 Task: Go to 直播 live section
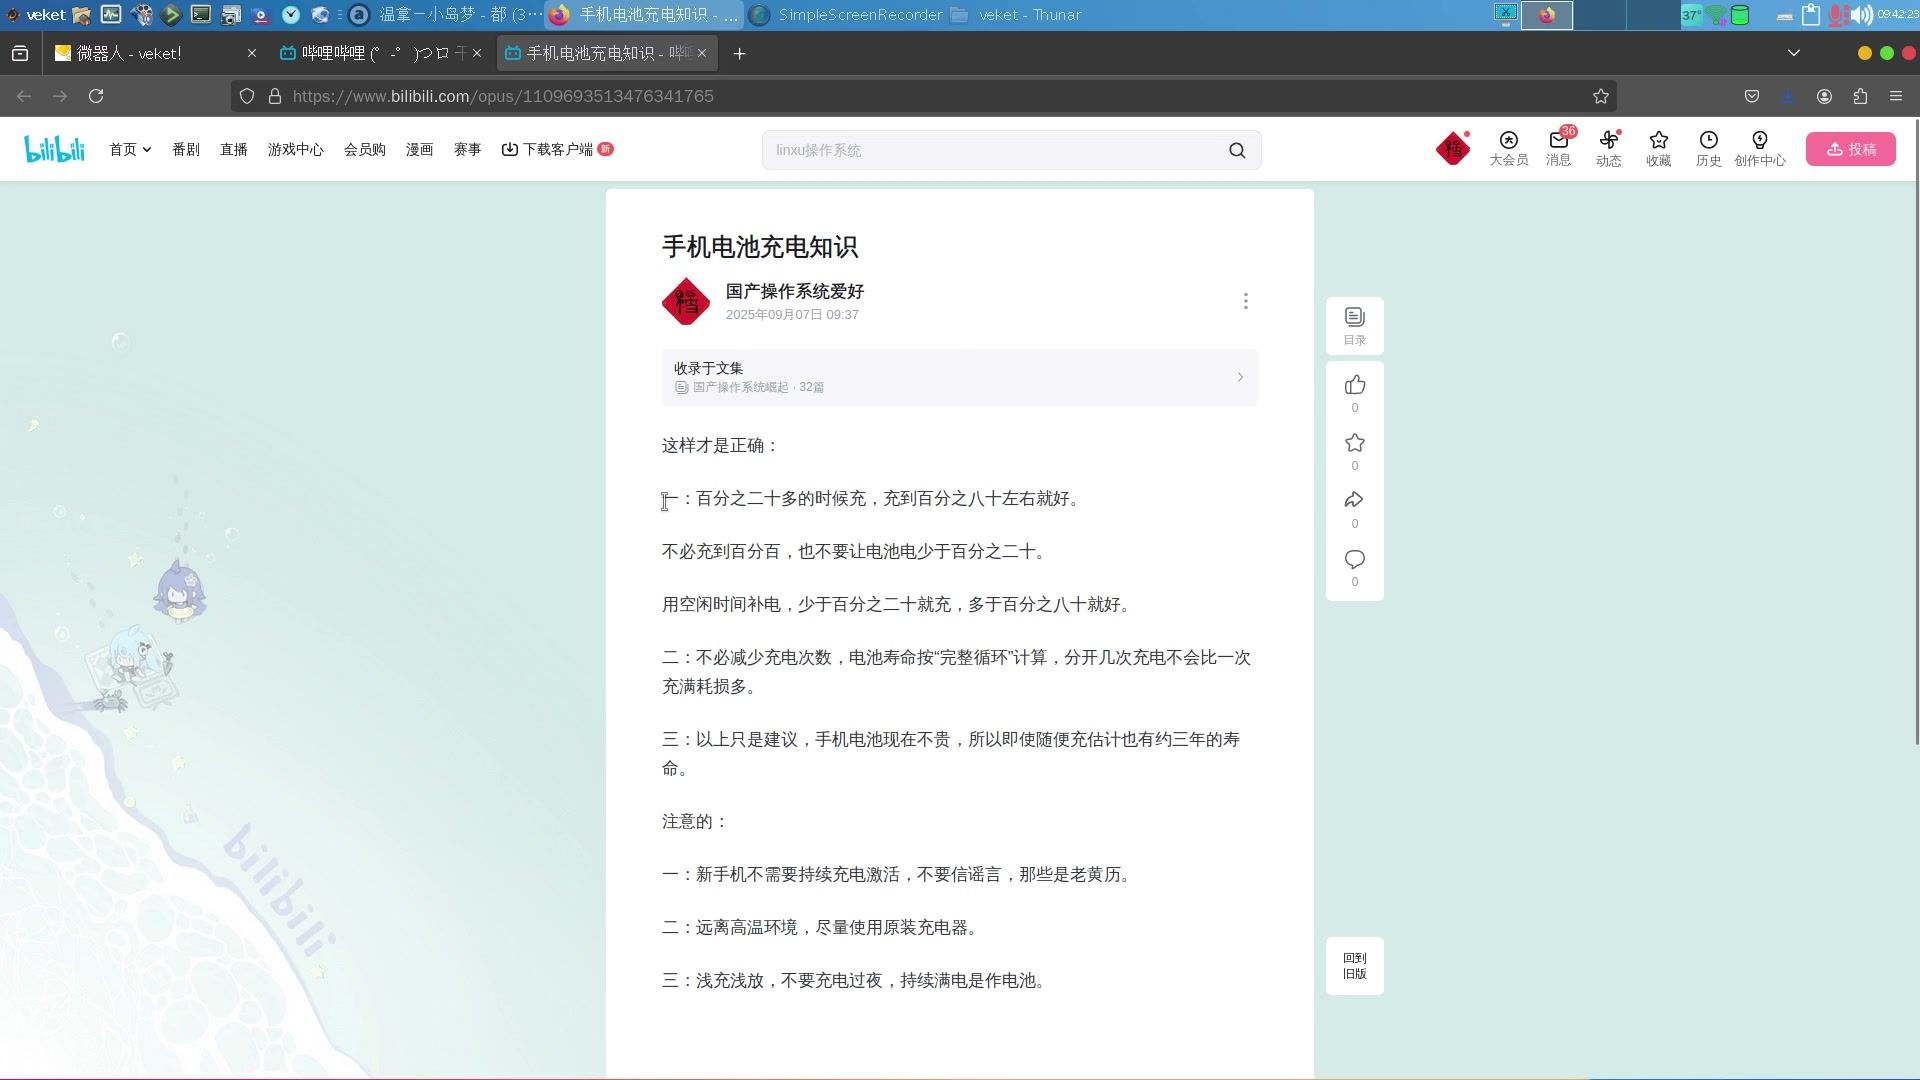[234, 149]
